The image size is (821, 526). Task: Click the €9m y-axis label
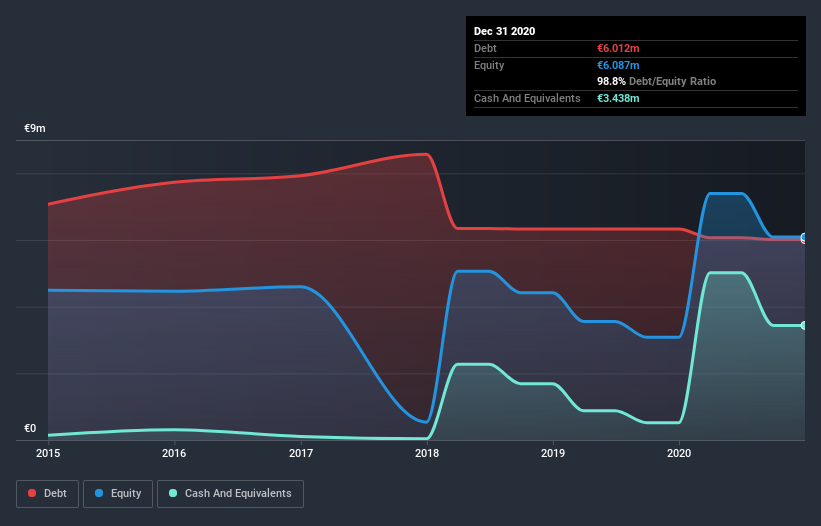tap(35, 129)
